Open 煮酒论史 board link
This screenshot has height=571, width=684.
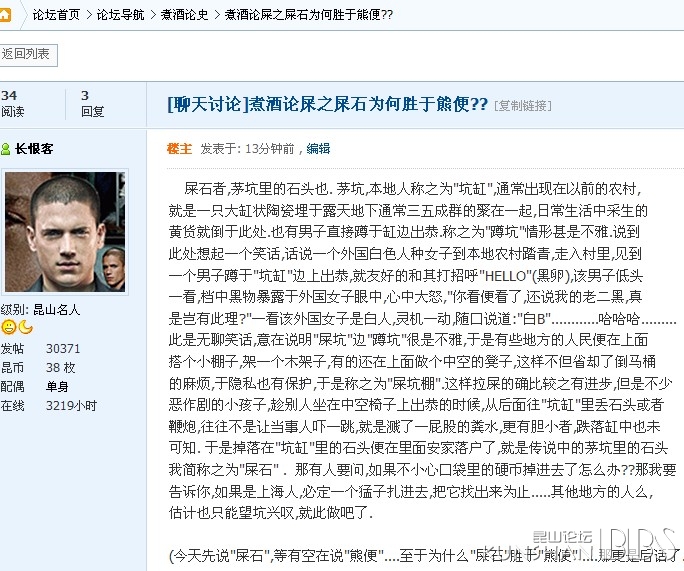tap(185, 15)
